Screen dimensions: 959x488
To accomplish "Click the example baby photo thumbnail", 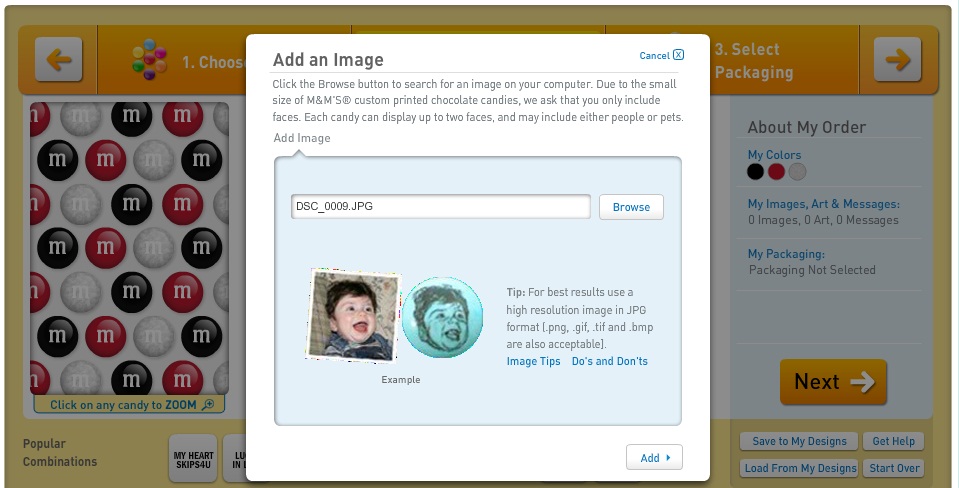I will (354, 315).
